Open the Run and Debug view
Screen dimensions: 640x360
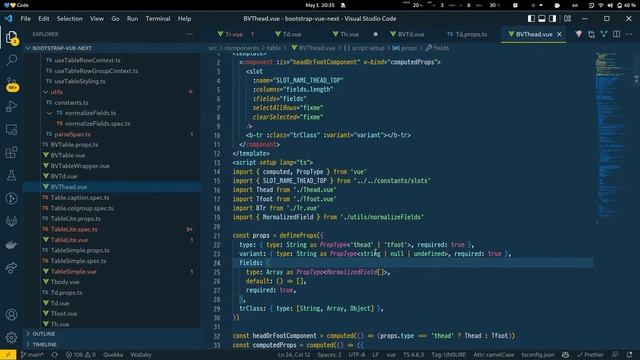point(11,107)
